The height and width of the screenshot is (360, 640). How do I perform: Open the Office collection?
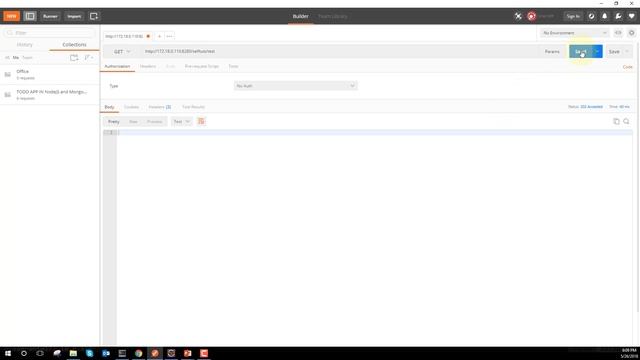[x=50, y=74]
